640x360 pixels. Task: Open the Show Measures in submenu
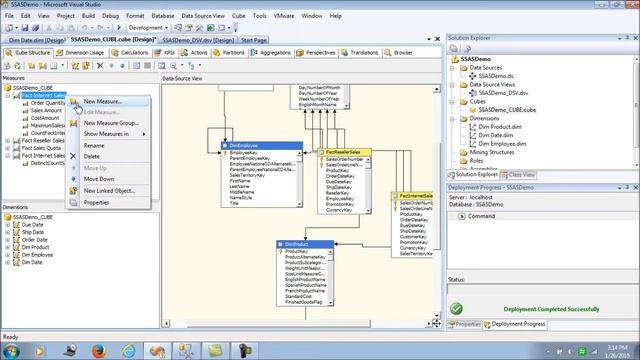[x=108, y=134]
